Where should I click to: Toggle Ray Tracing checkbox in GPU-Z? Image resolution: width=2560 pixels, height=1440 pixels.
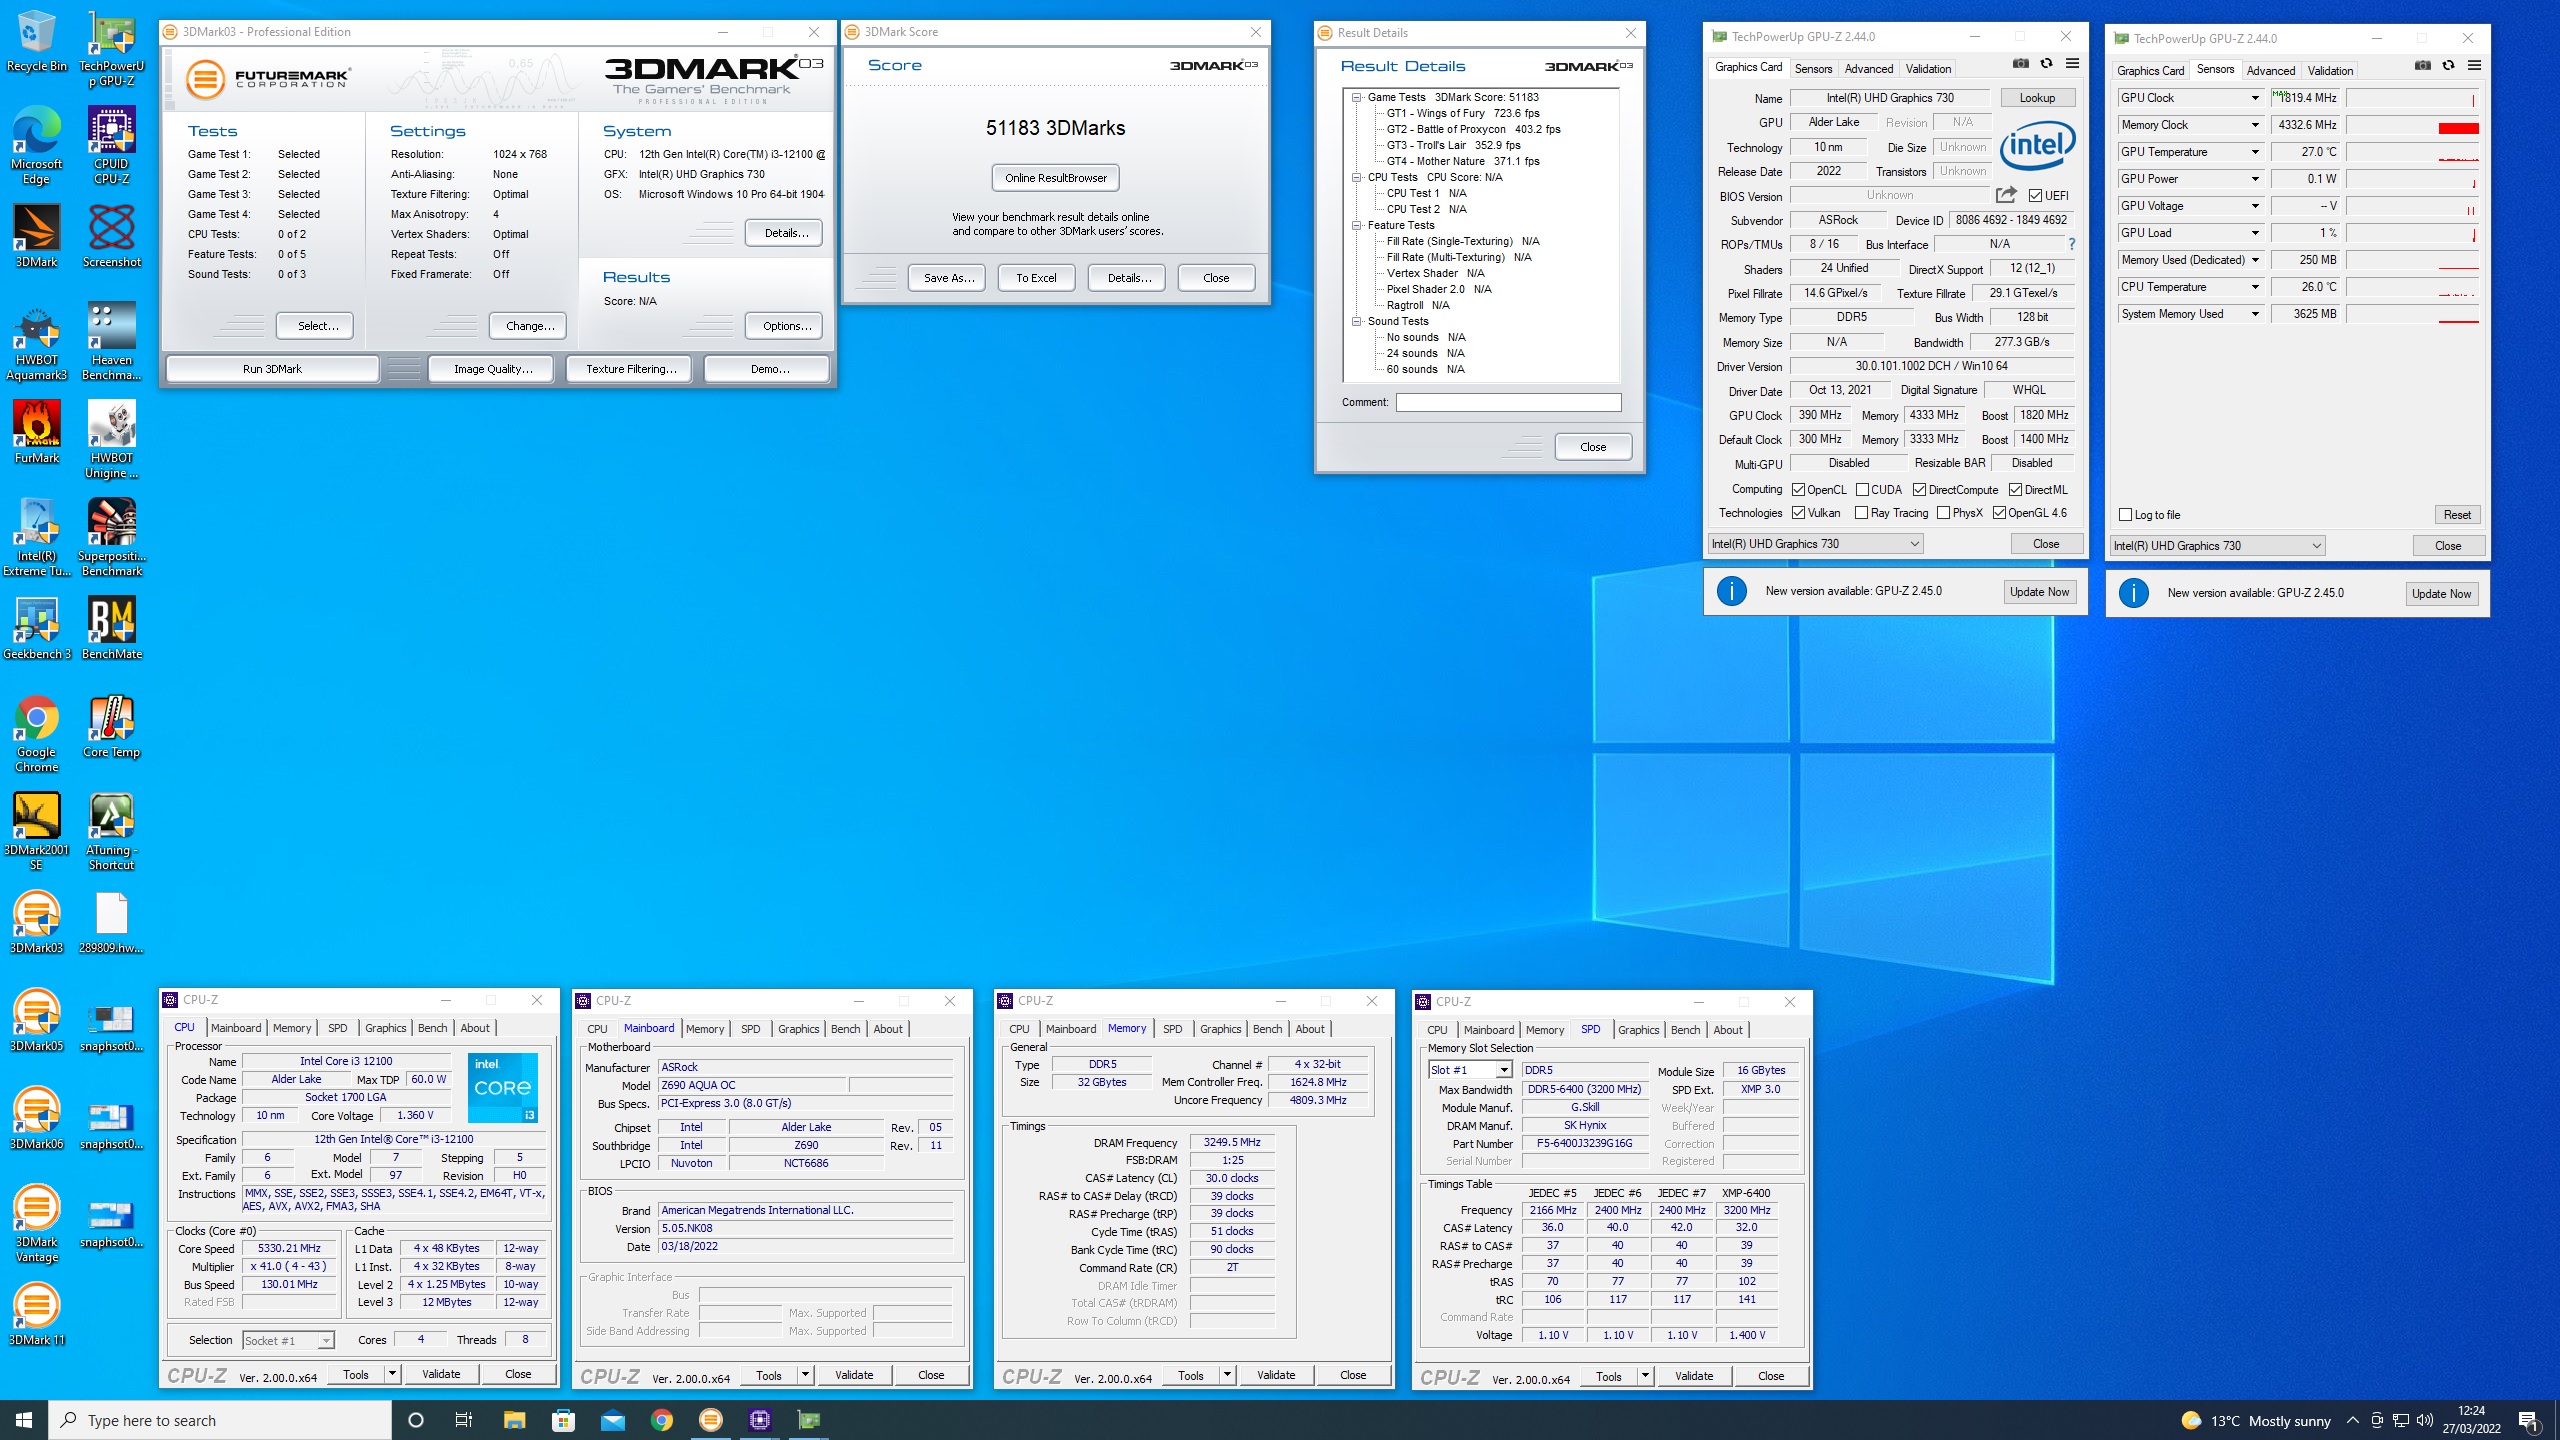[1861, 513]
